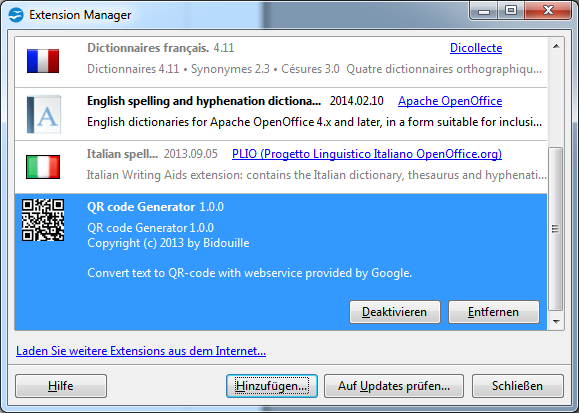
Task: Open Hilfe for the Extension Manager
Action: pos(61,386)
